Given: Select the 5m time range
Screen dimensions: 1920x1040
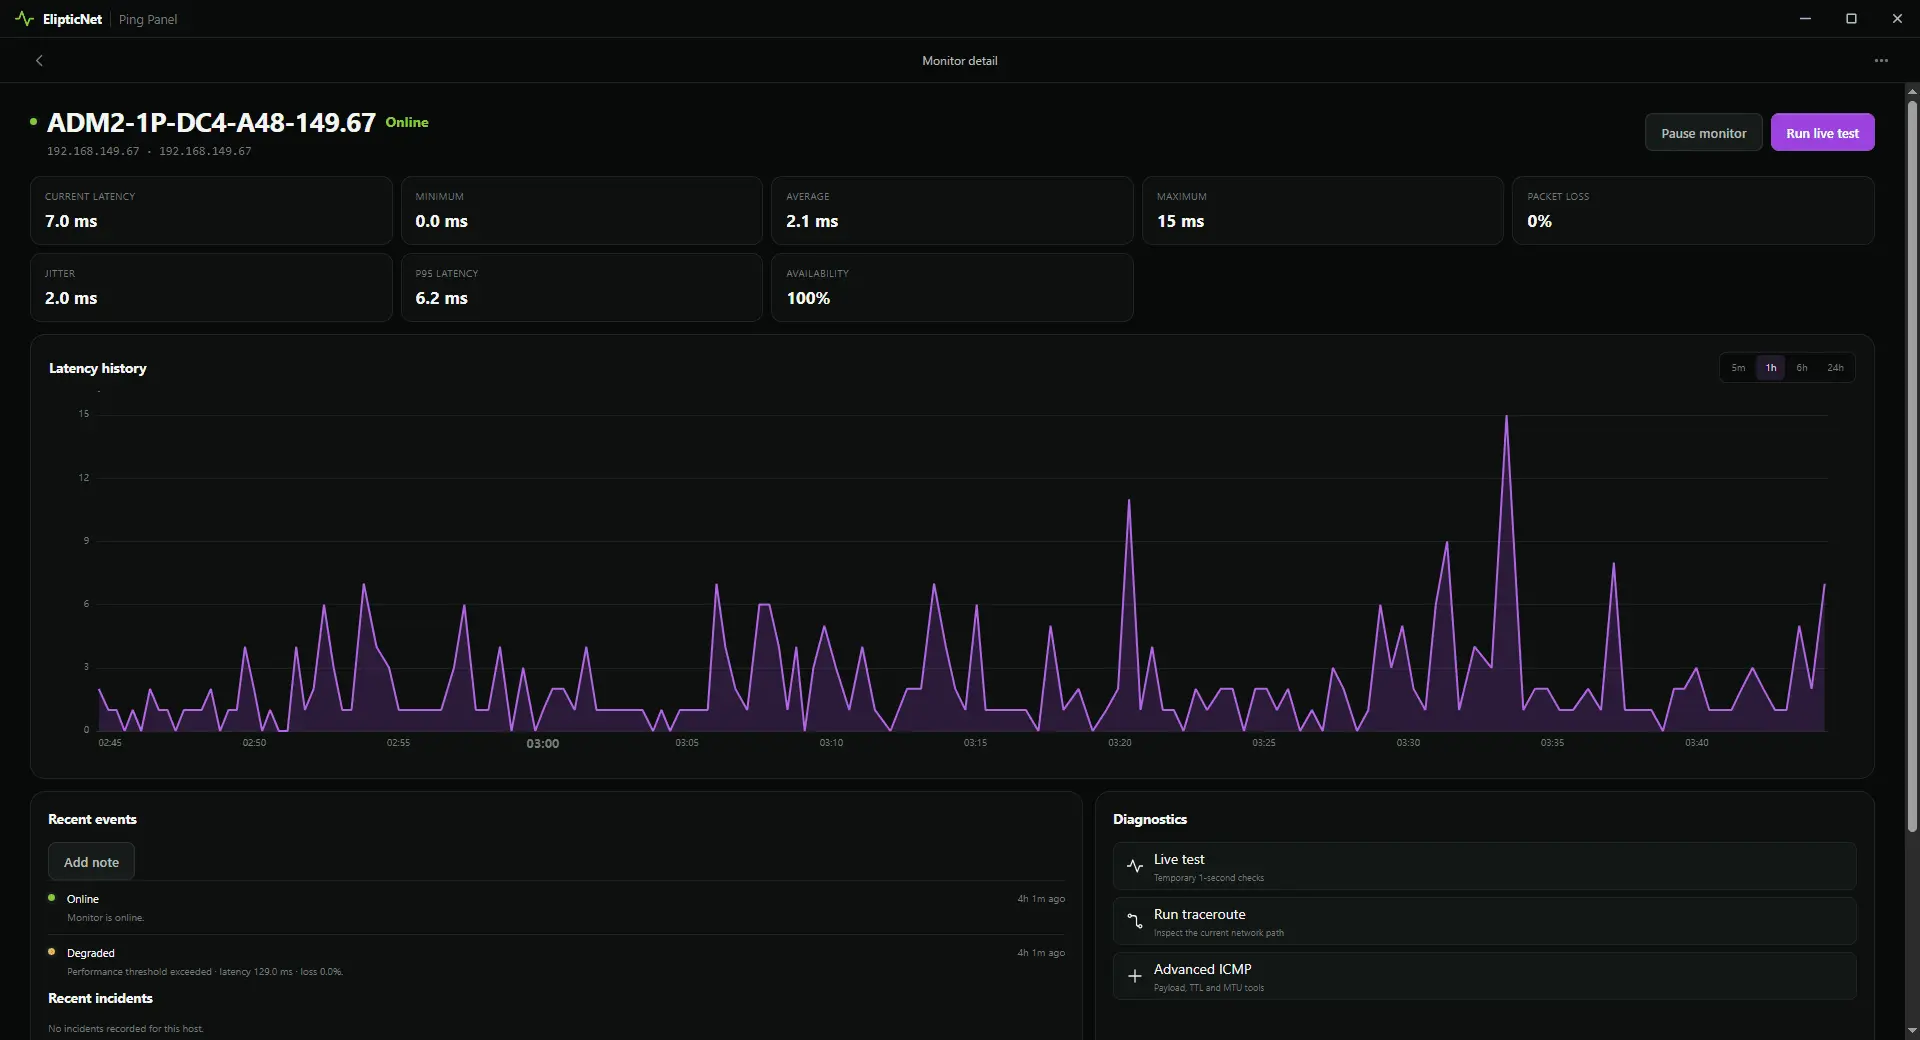Looking at the screenshot, I should 1738,368.
